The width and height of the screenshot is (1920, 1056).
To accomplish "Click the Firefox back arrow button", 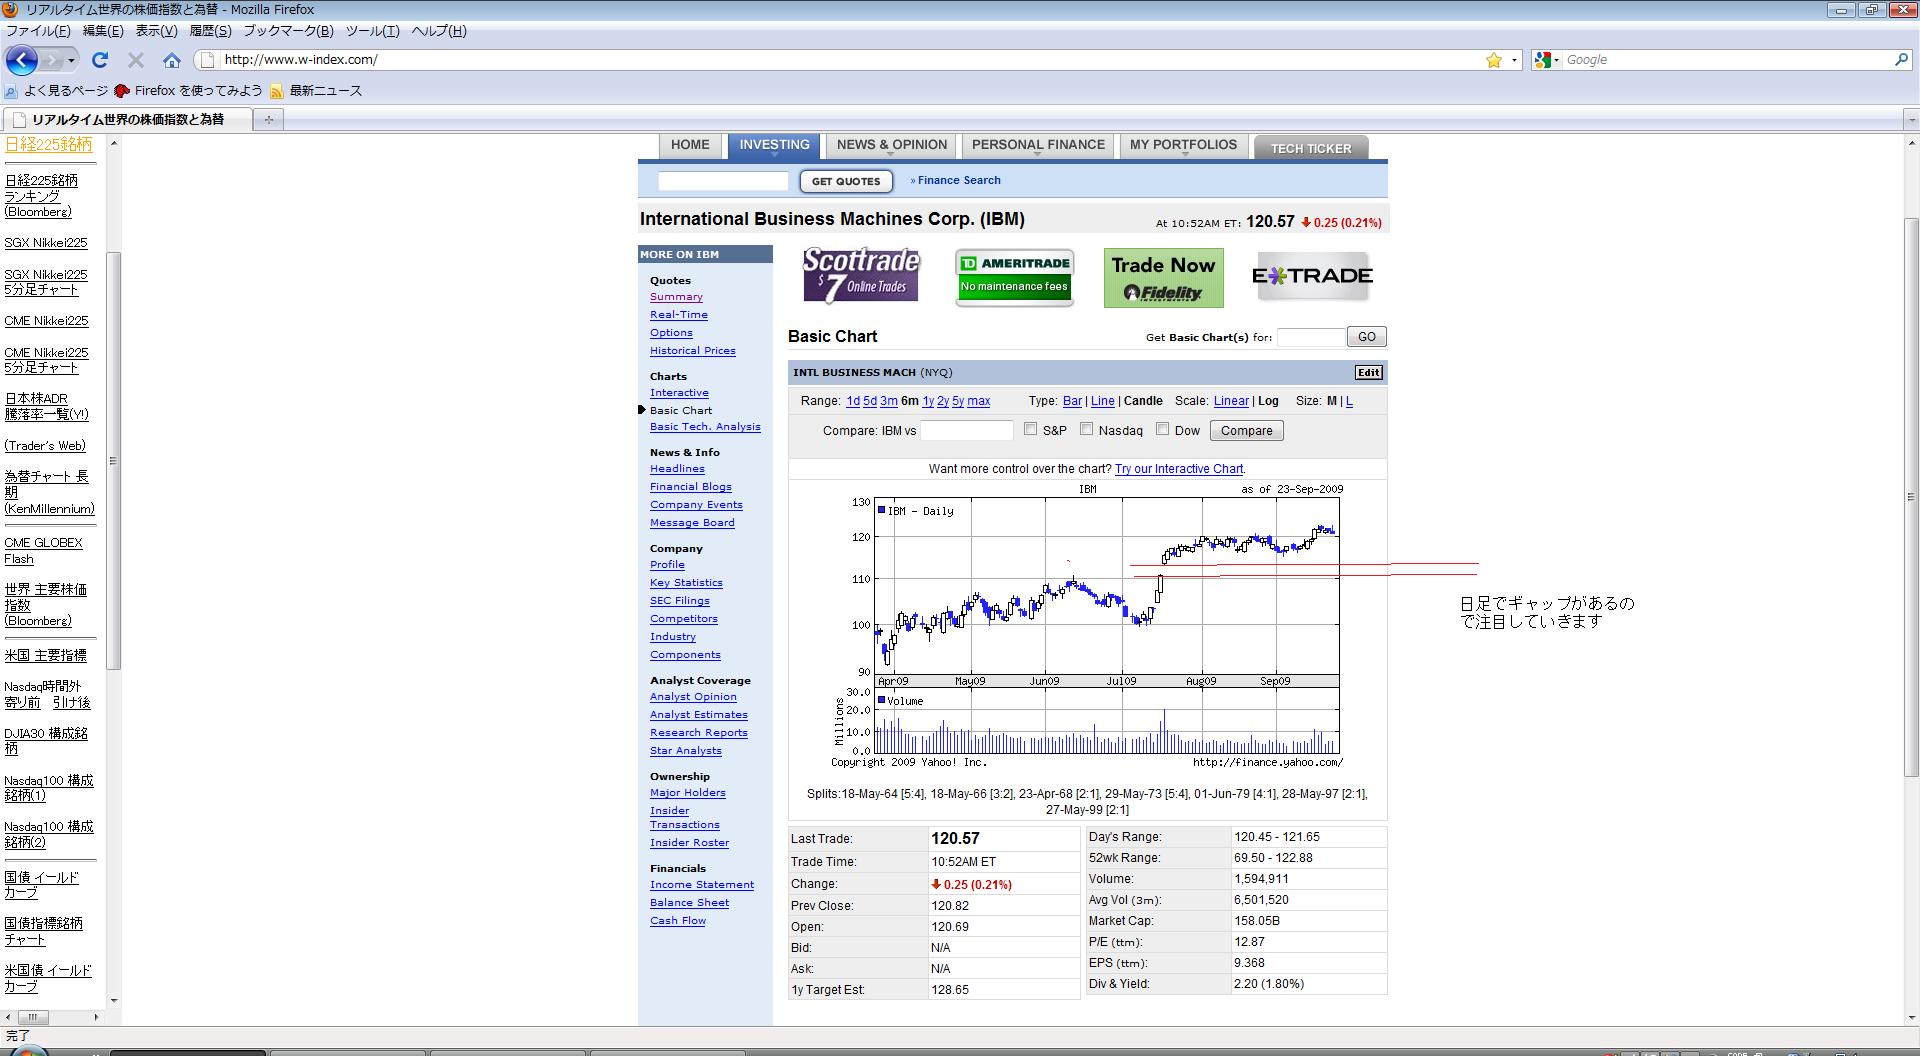I will click(x=22, y=60).
